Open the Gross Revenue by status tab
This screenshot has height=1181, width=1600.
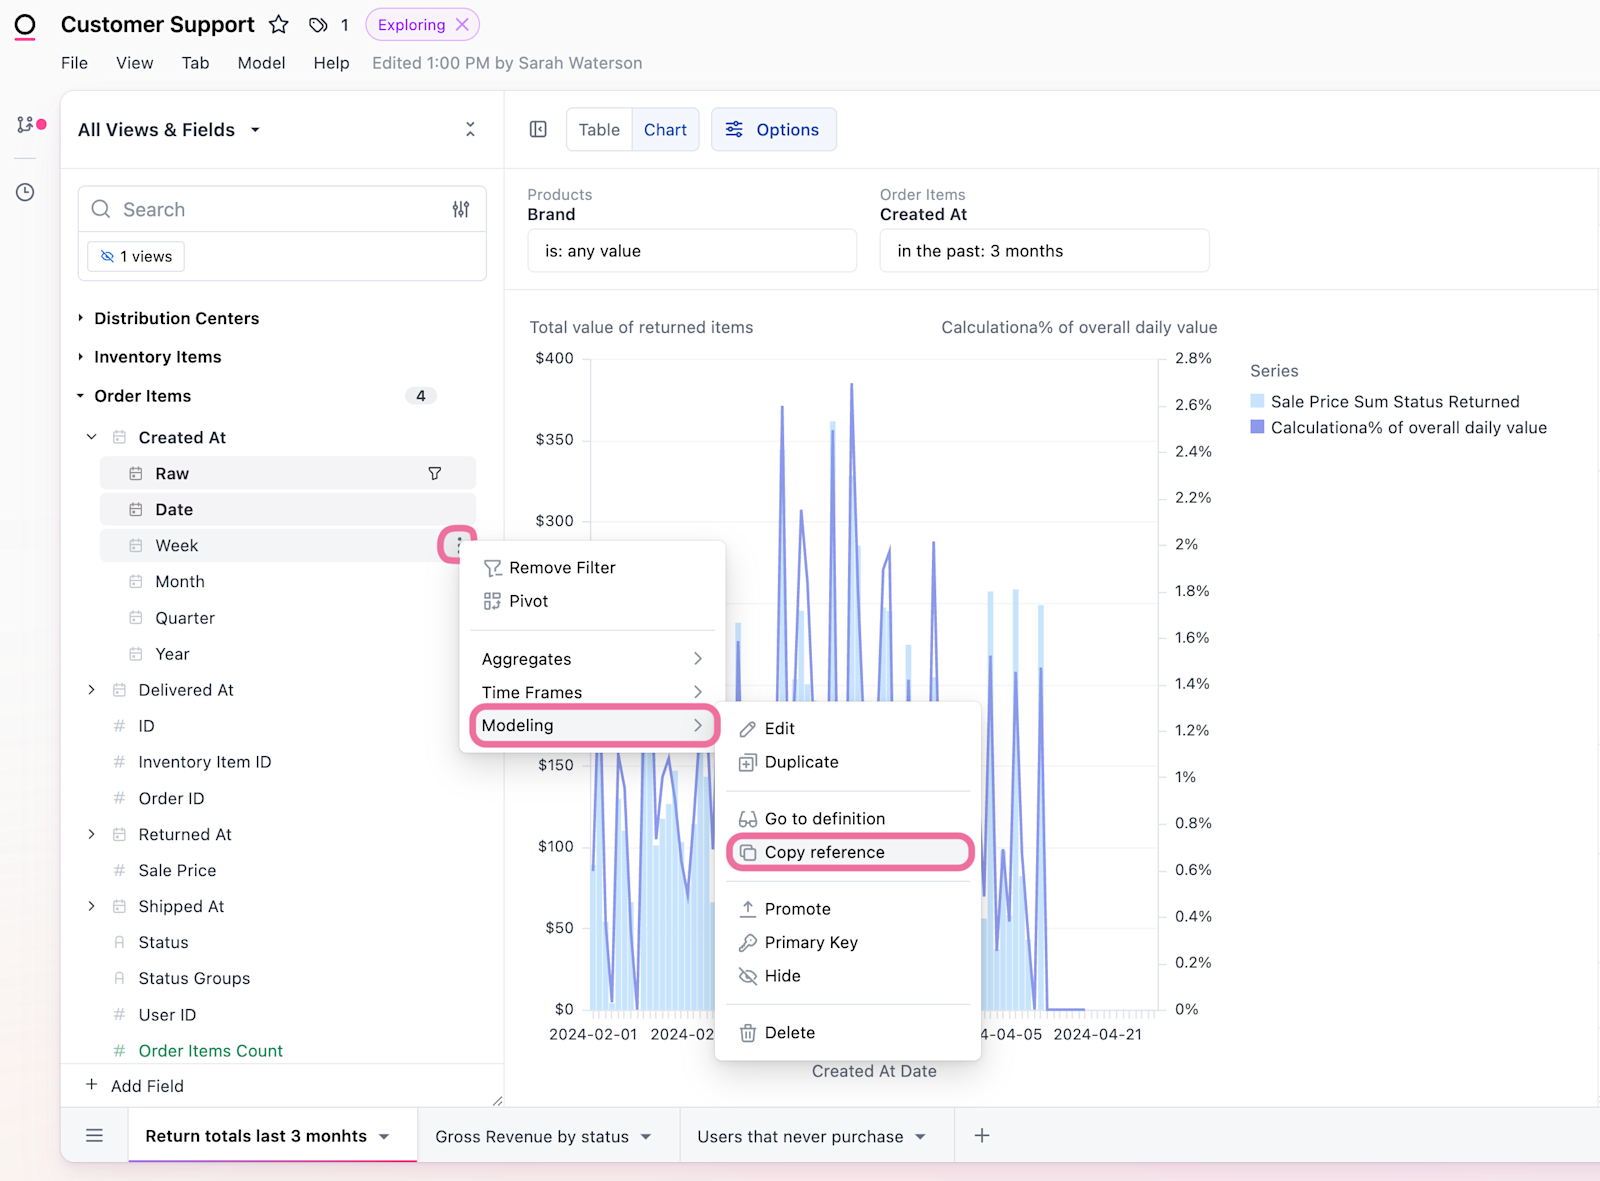[532, 1136]
